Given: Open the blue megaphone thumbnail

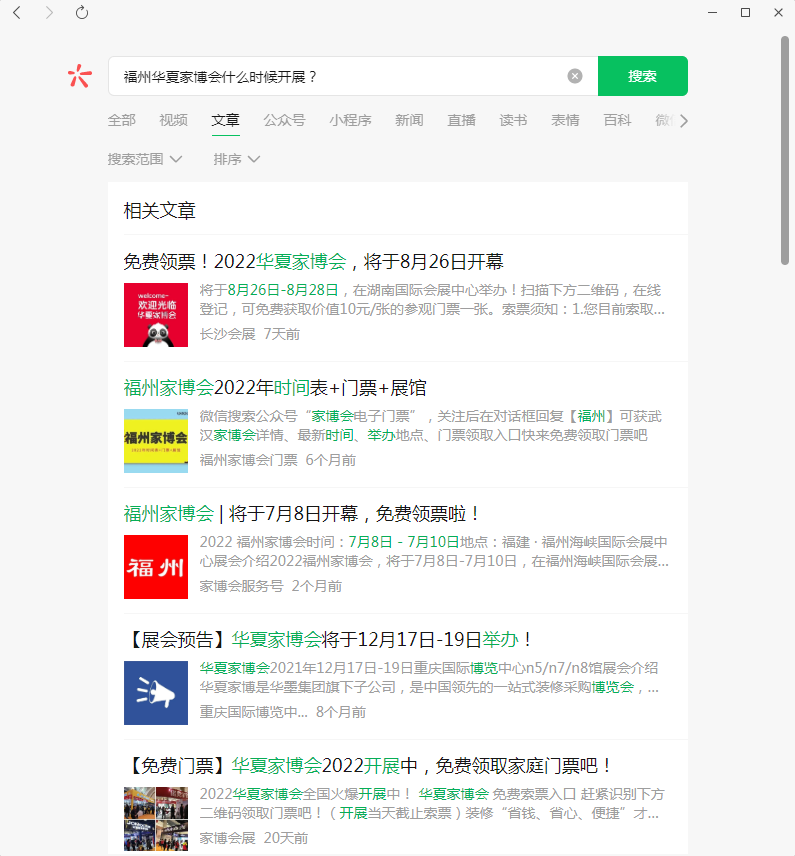Looking at the screenshot, I should click(x=156, y=693).
